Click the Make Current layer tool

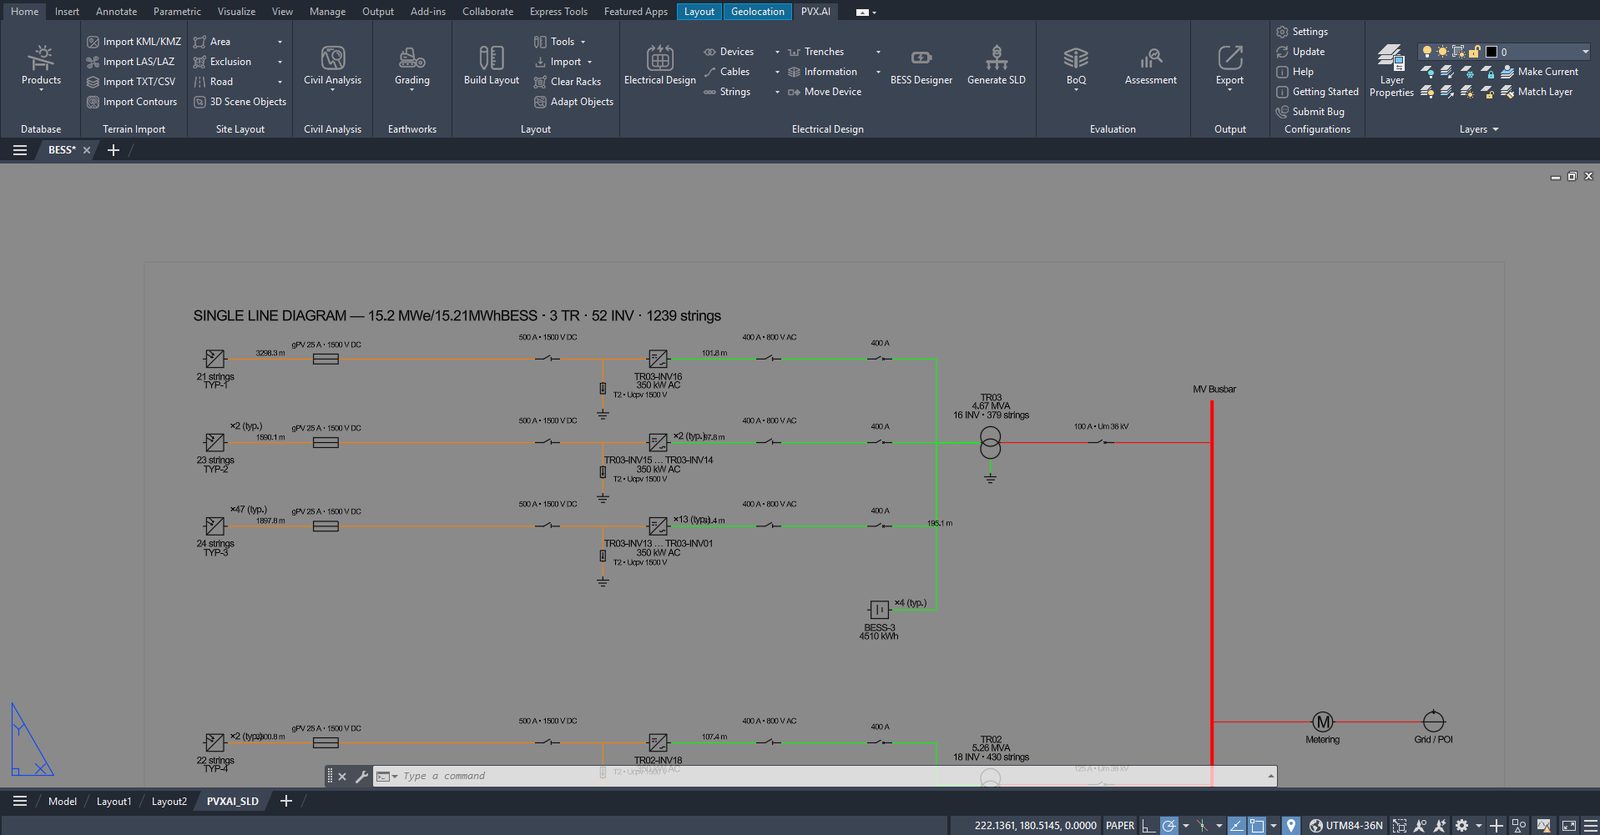(1540, 72)
